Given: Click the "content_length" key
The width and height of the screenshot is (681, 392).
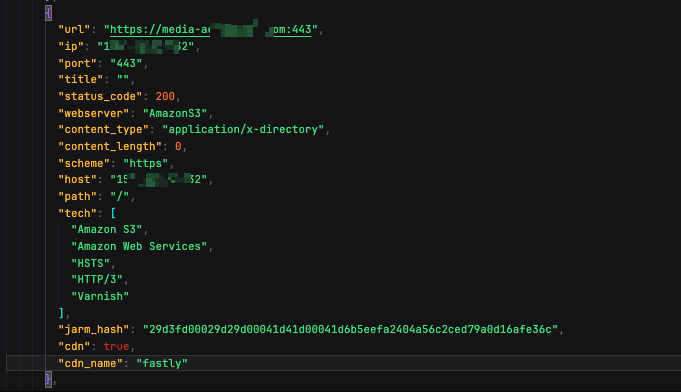Looking at the screenshot, I should [x=110, y=146].
